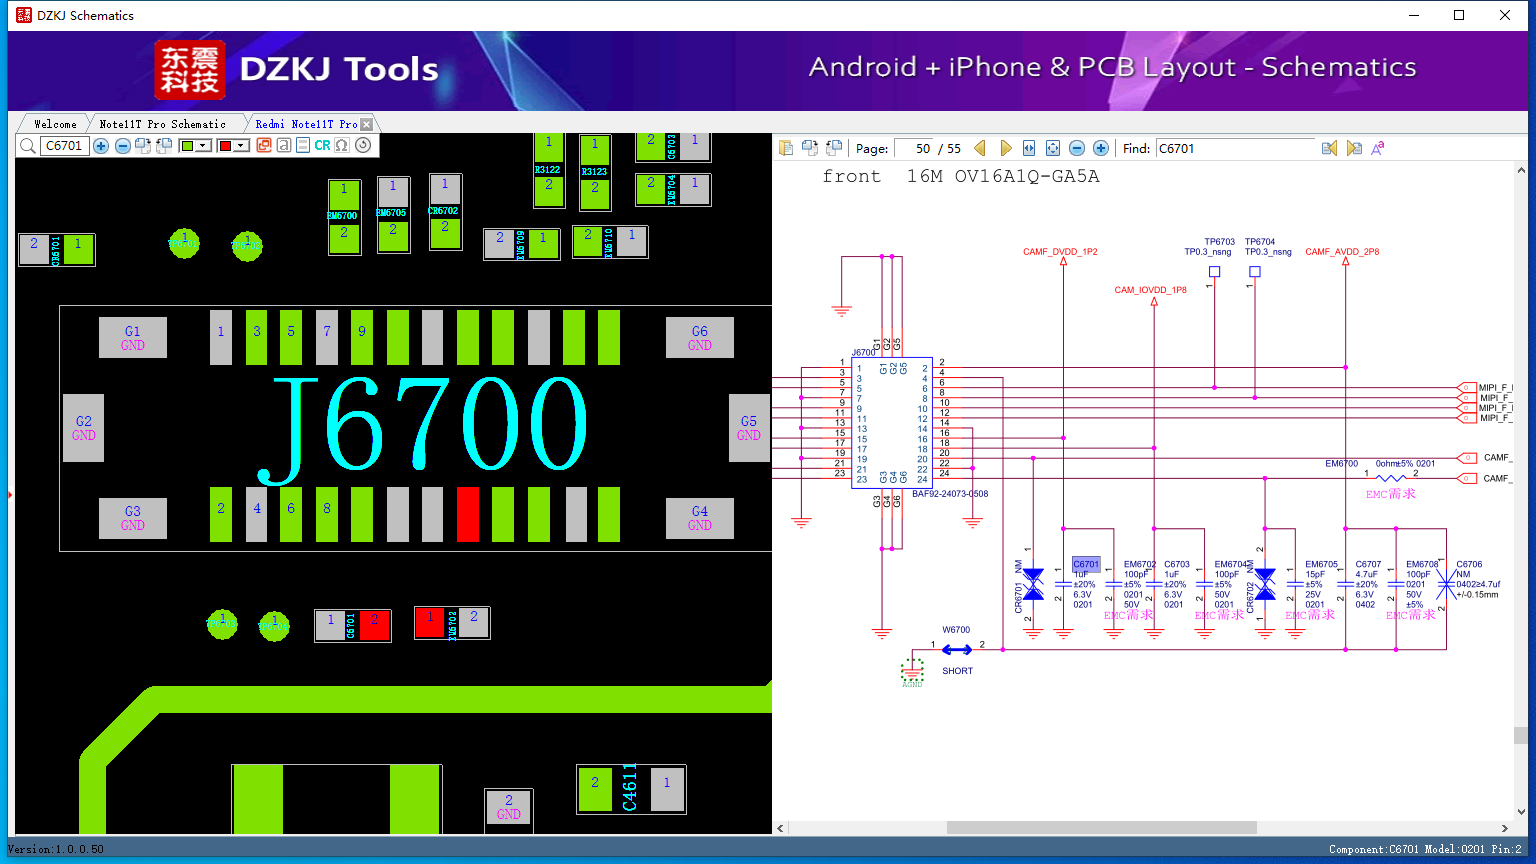Viewport: 1536px width, 864px height.
Task: Click the DZKJ Tools logo
Action: (x=296, y=69)
